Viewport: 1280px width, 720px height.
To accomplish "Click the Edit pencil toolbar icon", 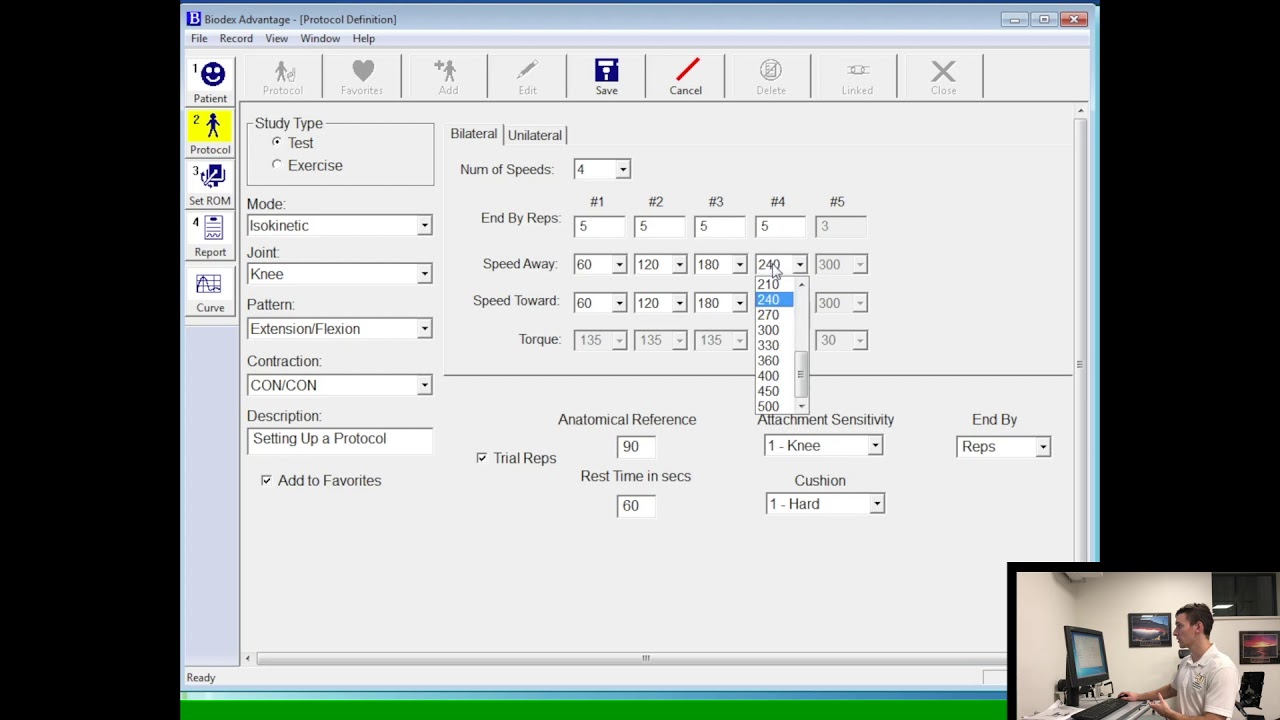I will coord(527,77).
